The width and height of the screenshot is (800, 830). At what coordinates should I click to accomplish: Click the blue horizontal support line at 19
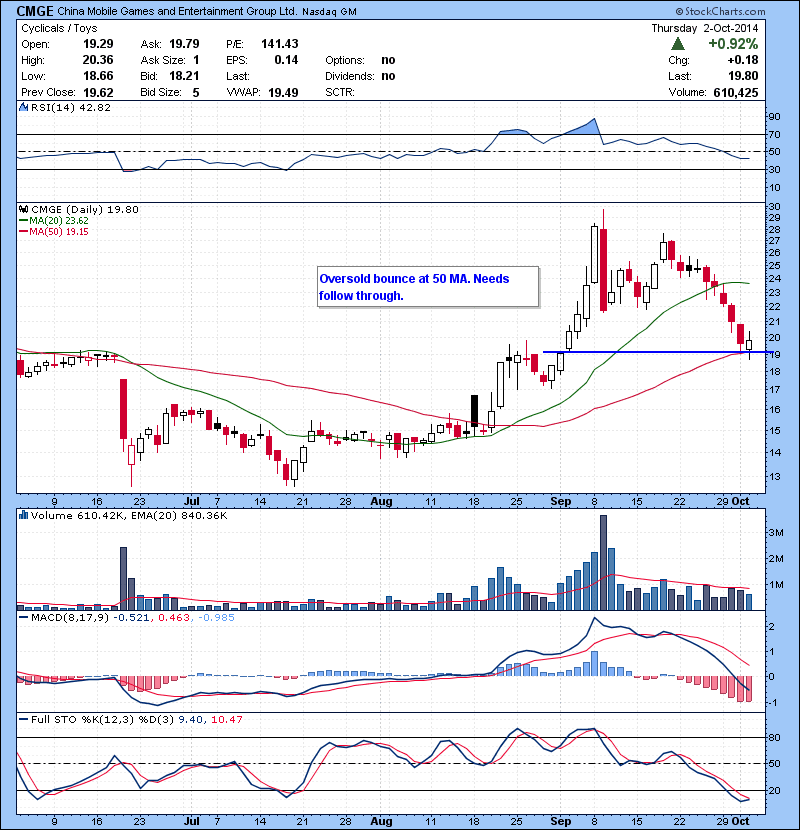click(657, 352)
